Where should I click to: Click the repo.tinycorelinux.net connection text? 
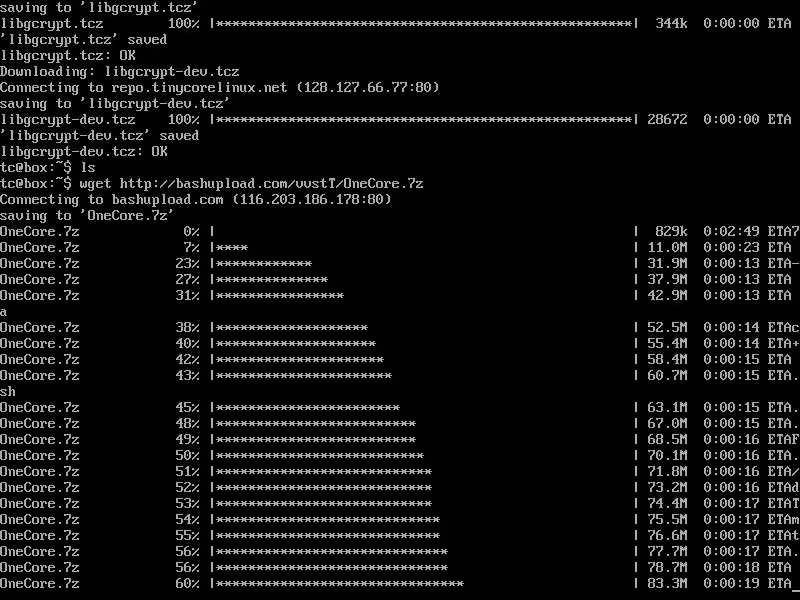220,87
